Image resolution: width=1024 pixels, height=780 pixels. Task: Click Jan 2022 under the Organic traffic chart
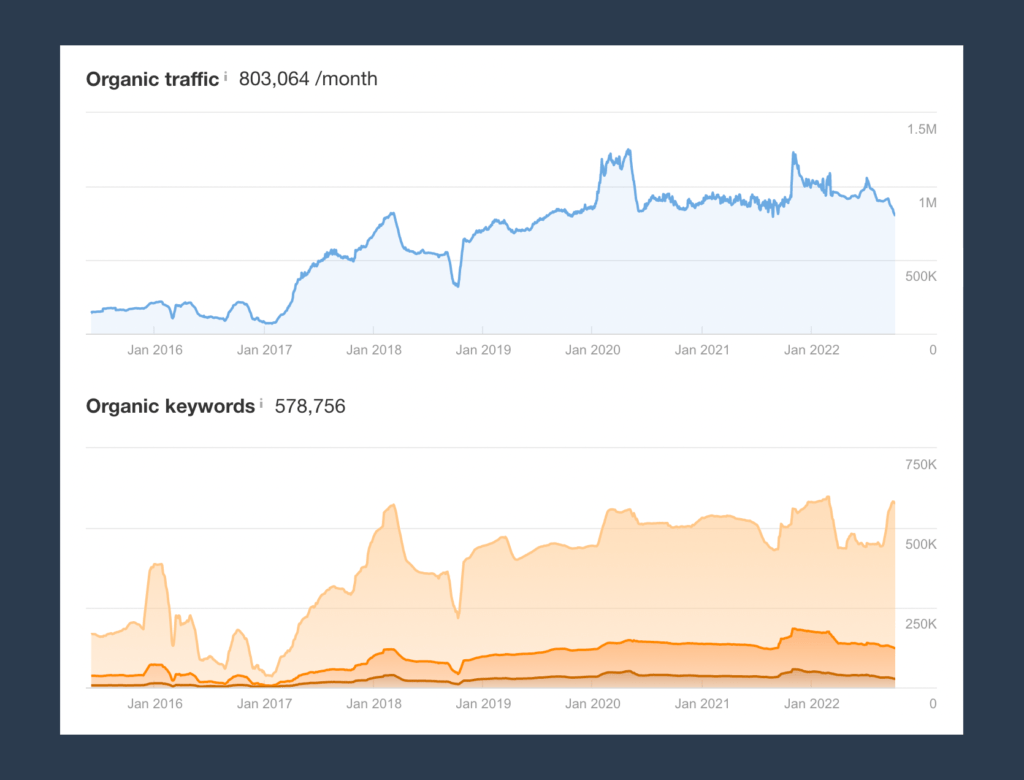coord(812,350)
